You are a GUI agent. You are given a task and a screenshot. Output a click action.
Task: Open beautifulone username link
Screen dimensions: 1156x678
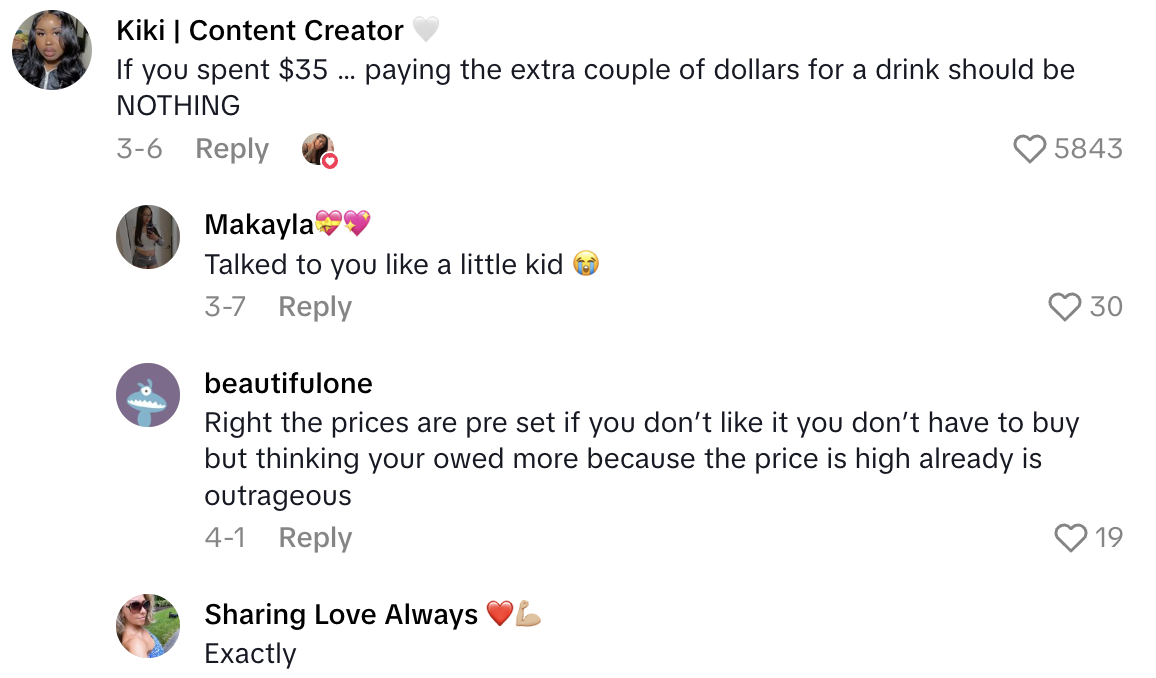[x=288, y=383]
